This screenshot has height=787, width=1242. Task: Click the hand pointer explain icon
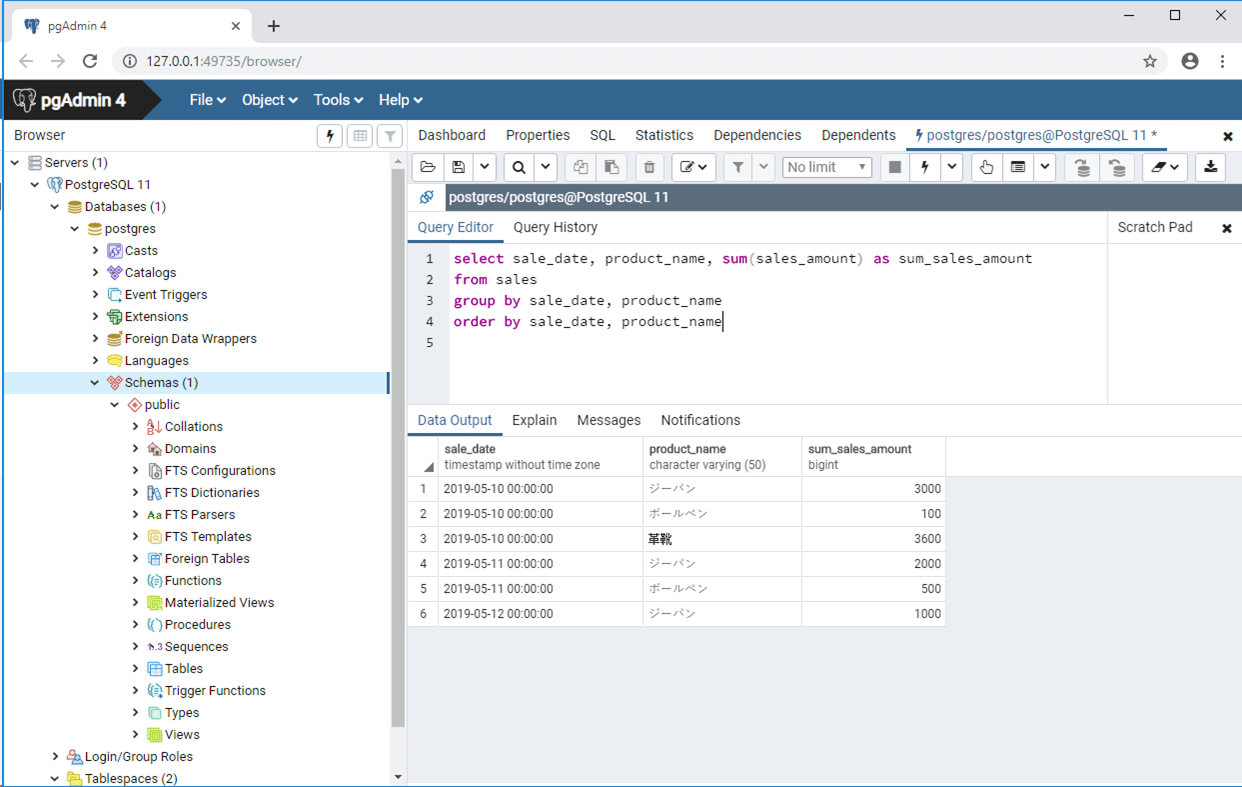986,167
